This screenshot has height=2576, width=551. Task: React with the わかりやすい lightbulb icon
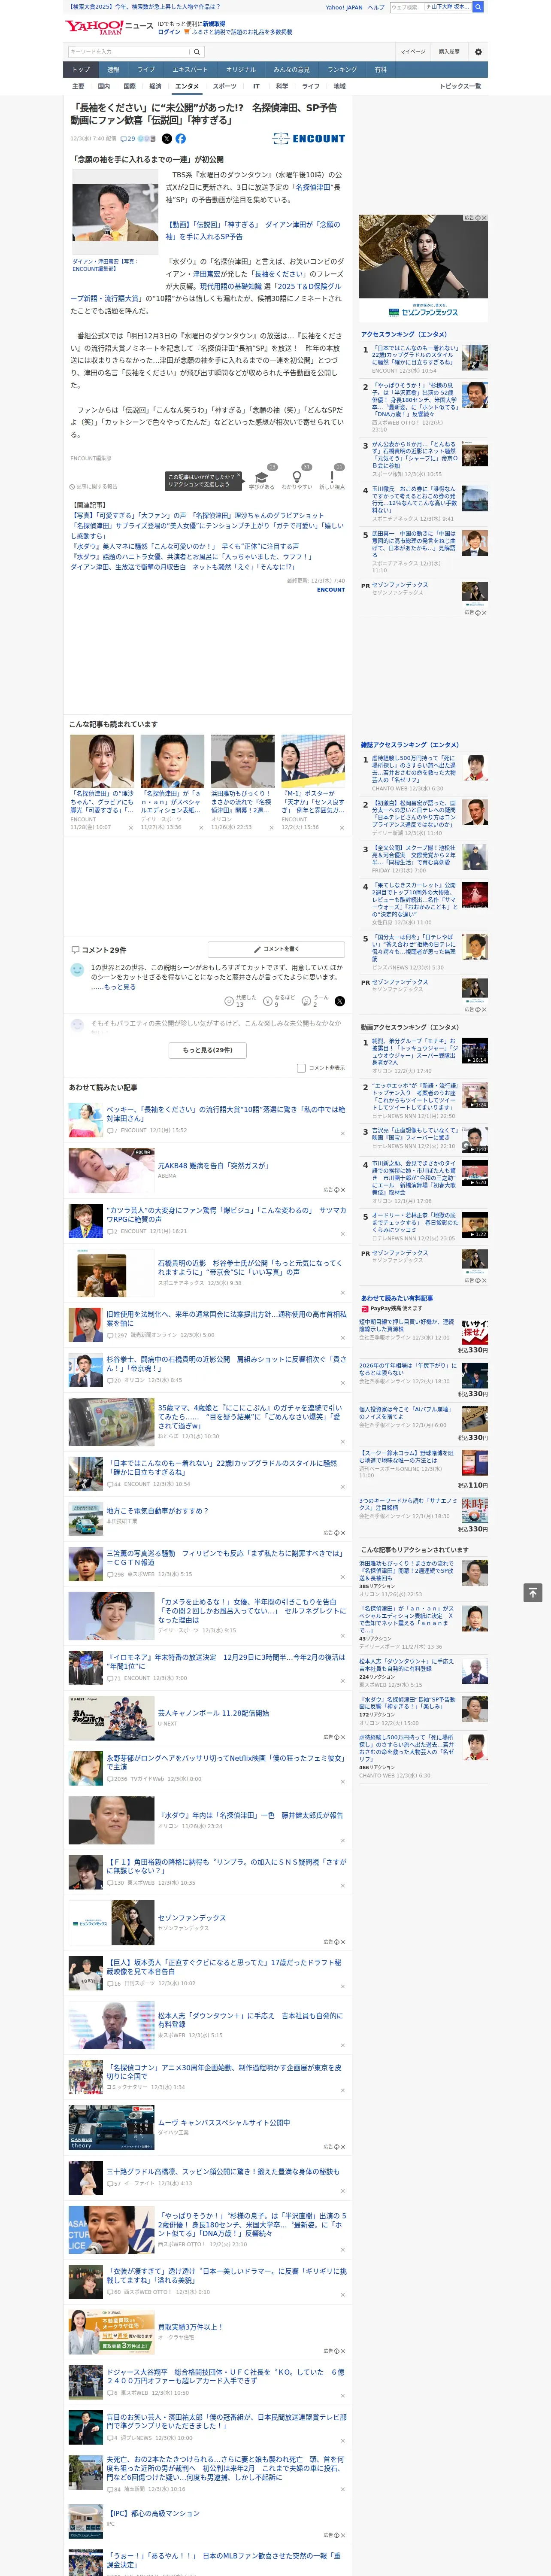(x=297, y=477)
